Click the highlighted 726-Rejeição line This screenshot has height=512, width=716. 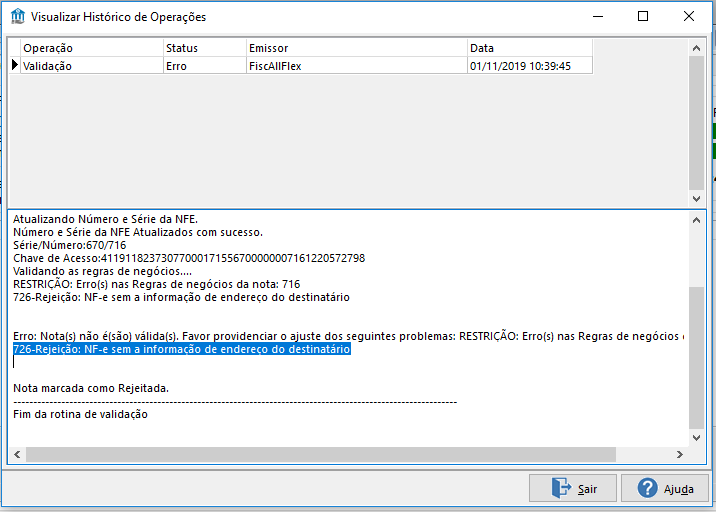coord(182,349)
